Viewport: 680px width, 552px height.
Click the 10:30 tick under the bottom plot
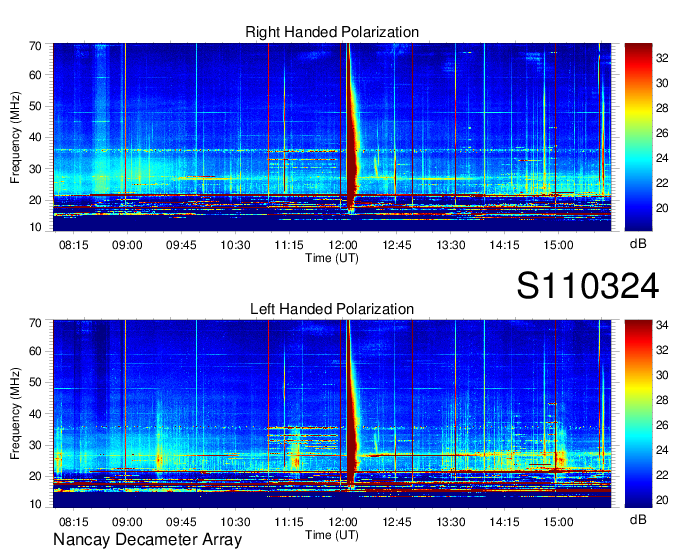pos(235,522)
